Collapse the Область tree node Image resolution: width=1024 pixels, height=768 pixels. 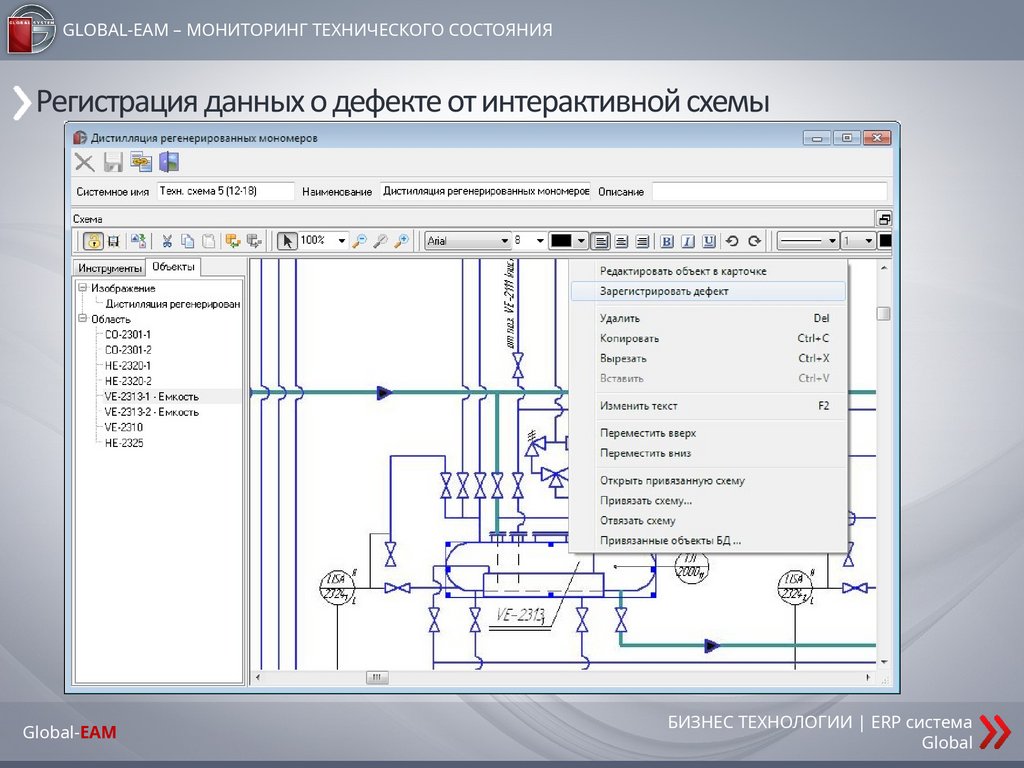tap(82, 319)
